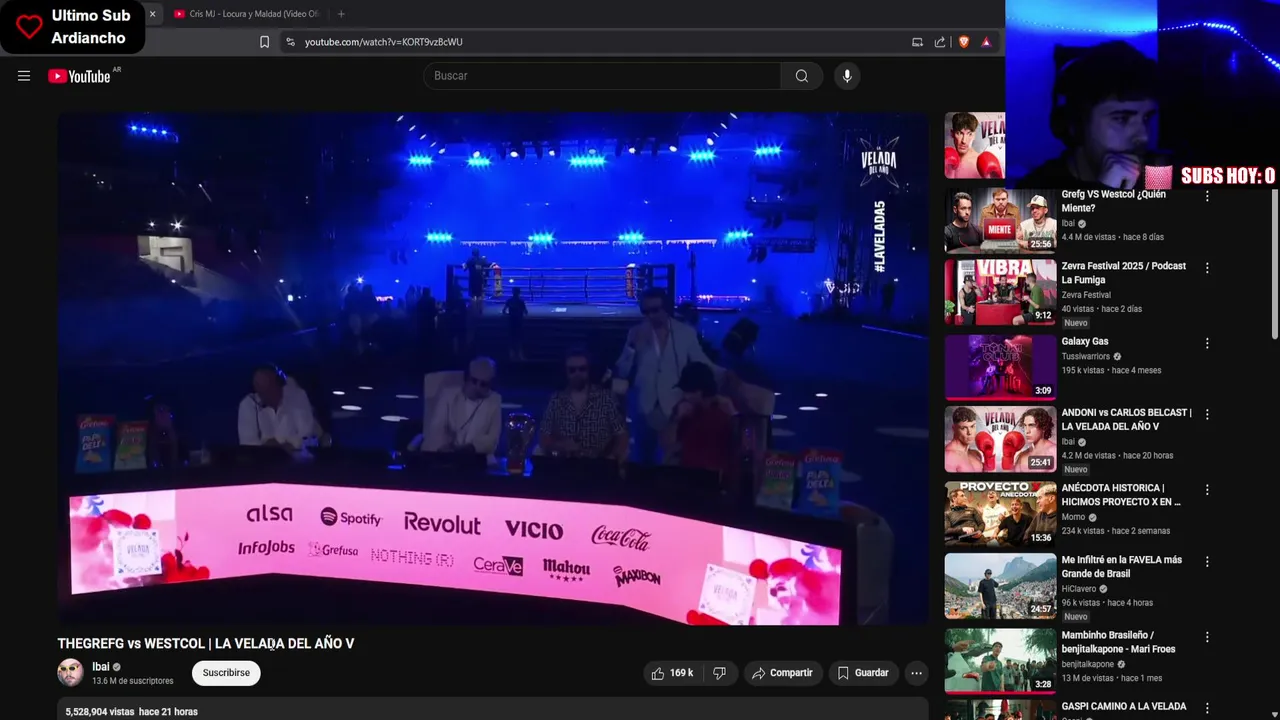Open a new browser tab
1280x720 pixels.
coord(341,14)
